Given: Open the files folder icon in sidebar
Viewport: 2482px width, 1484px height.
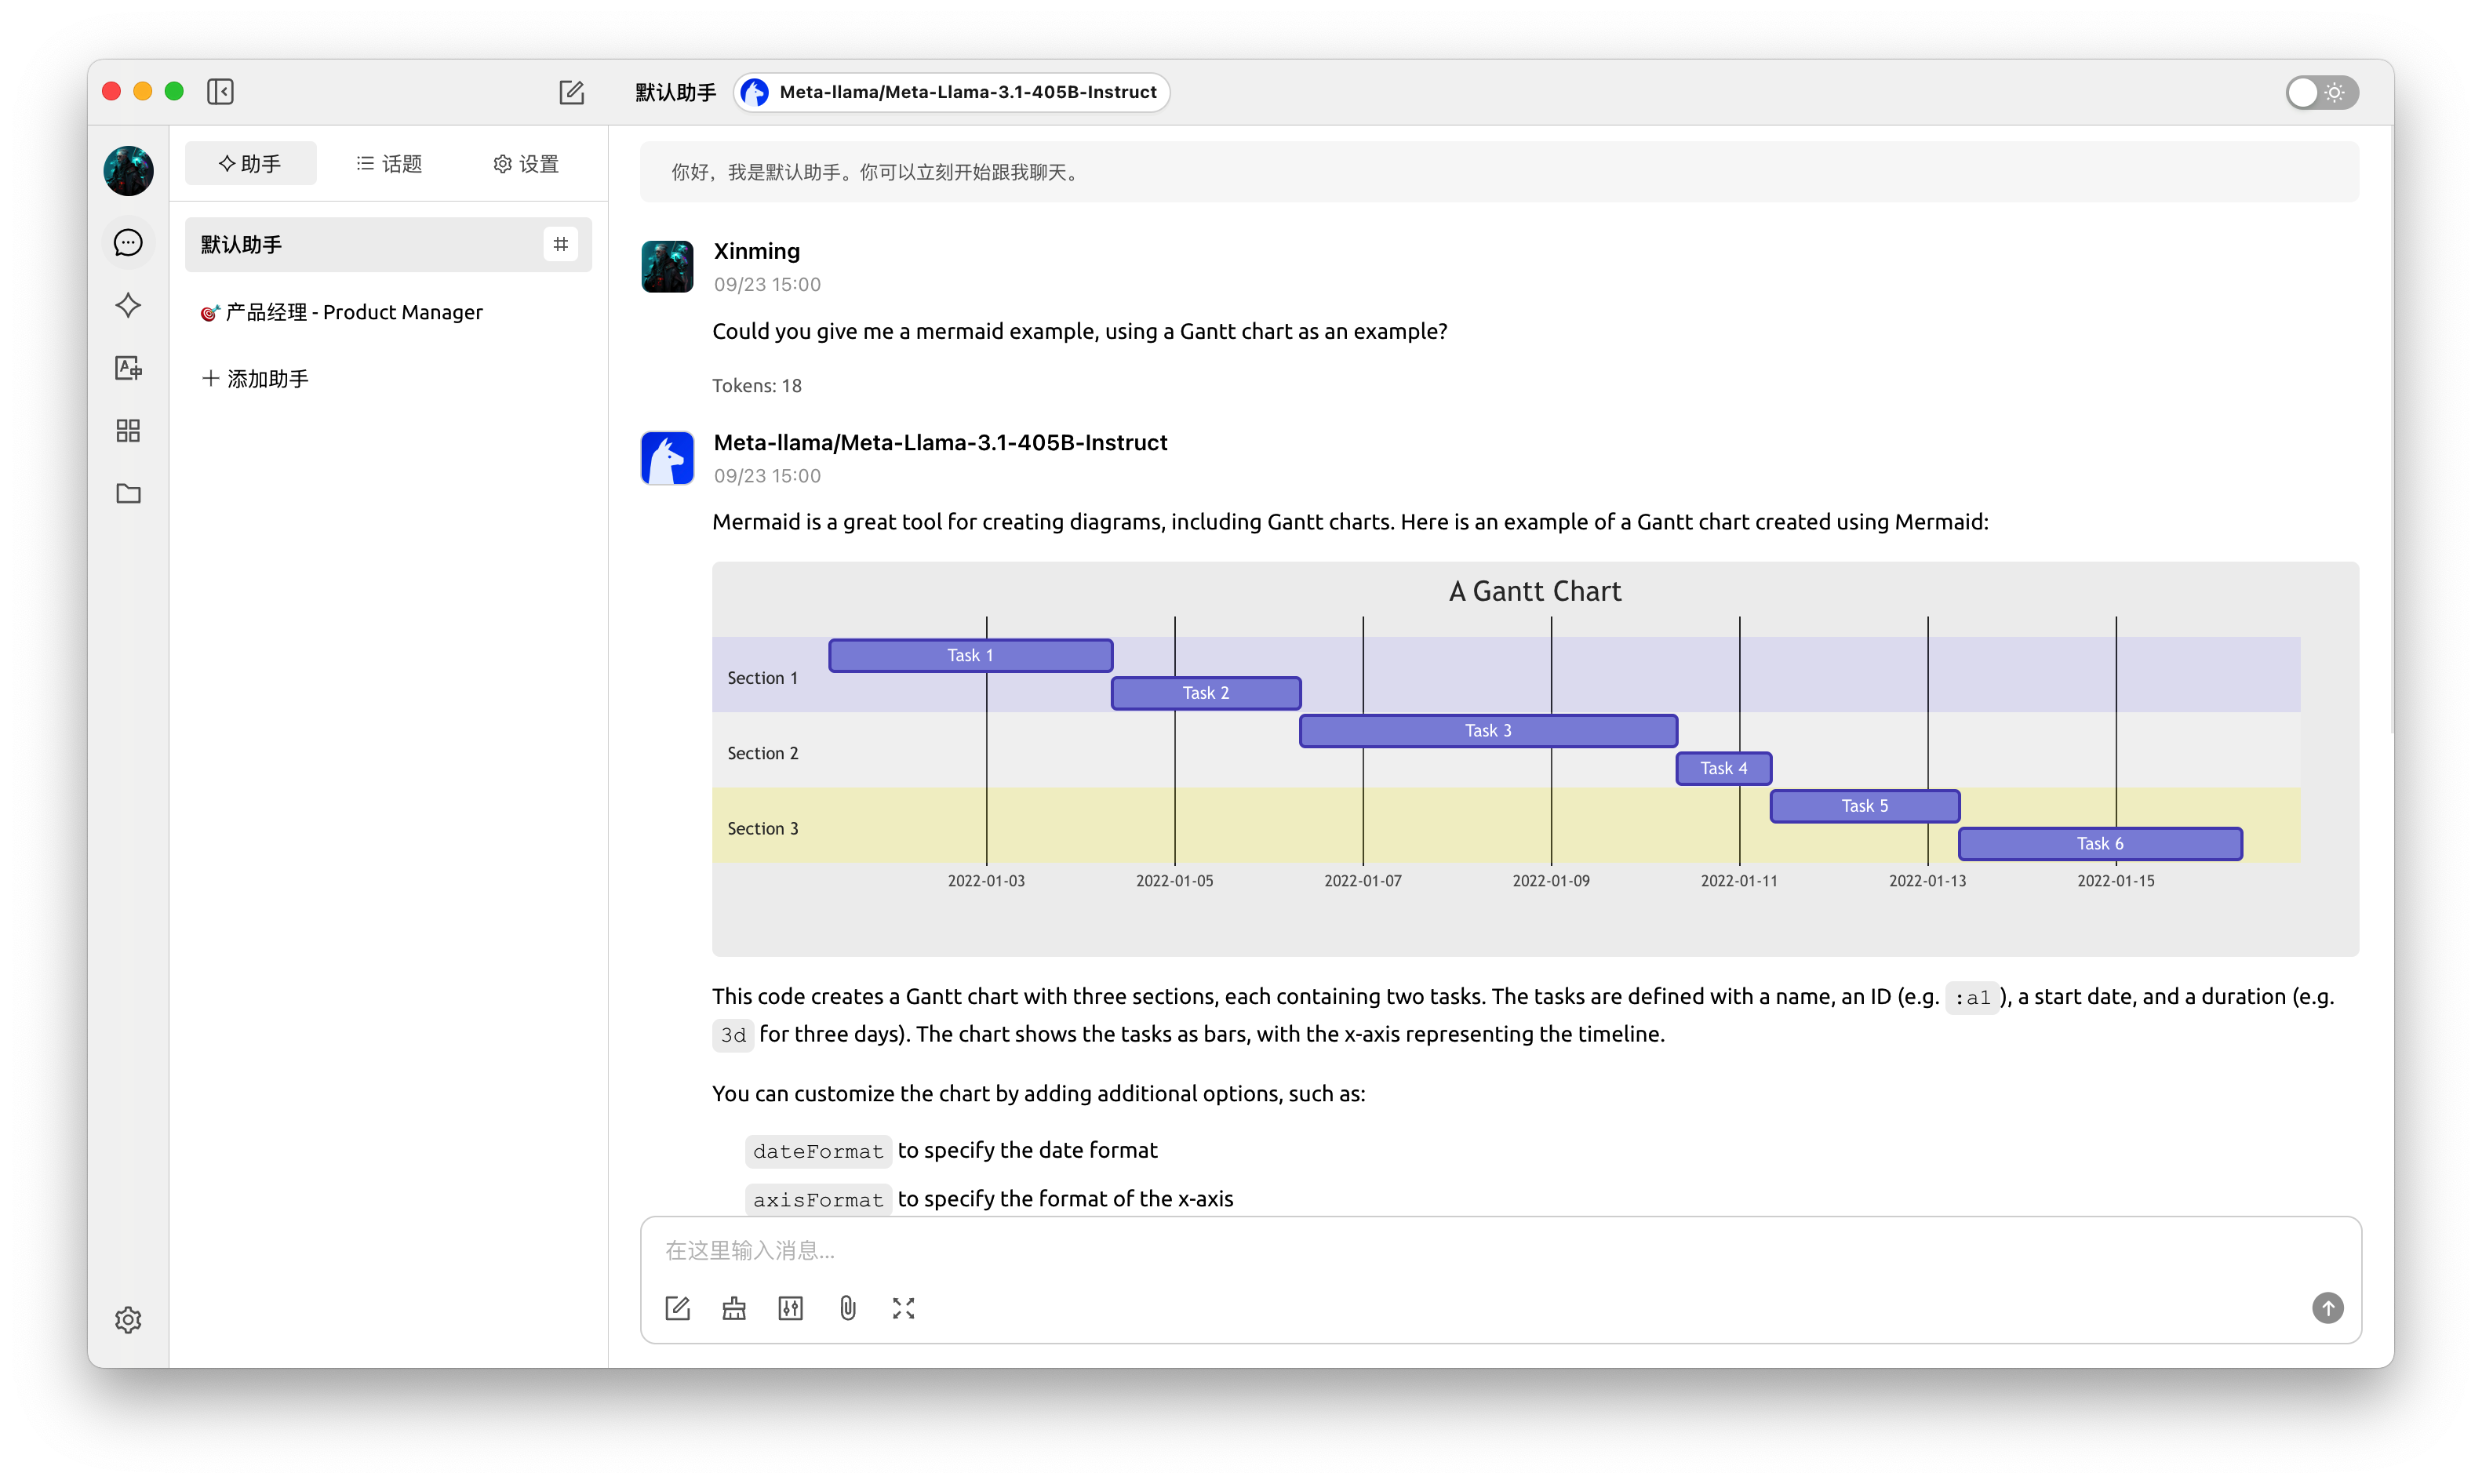Looking at the screenshot, I should [128, 493].
